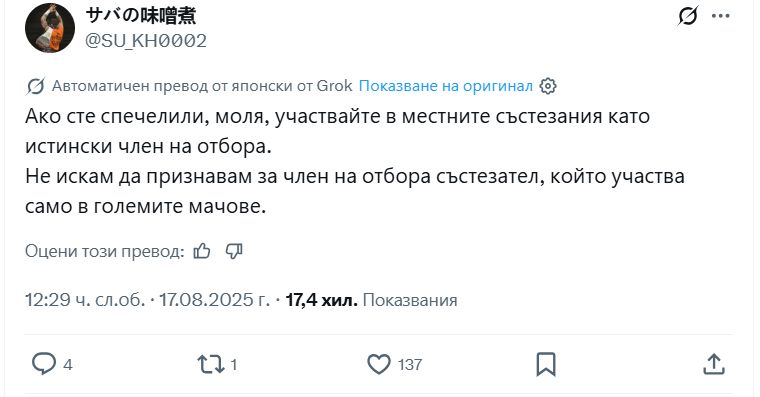Open the Grok icon in tweet header
Screen dimensions: 760x397
pos(688,16)
